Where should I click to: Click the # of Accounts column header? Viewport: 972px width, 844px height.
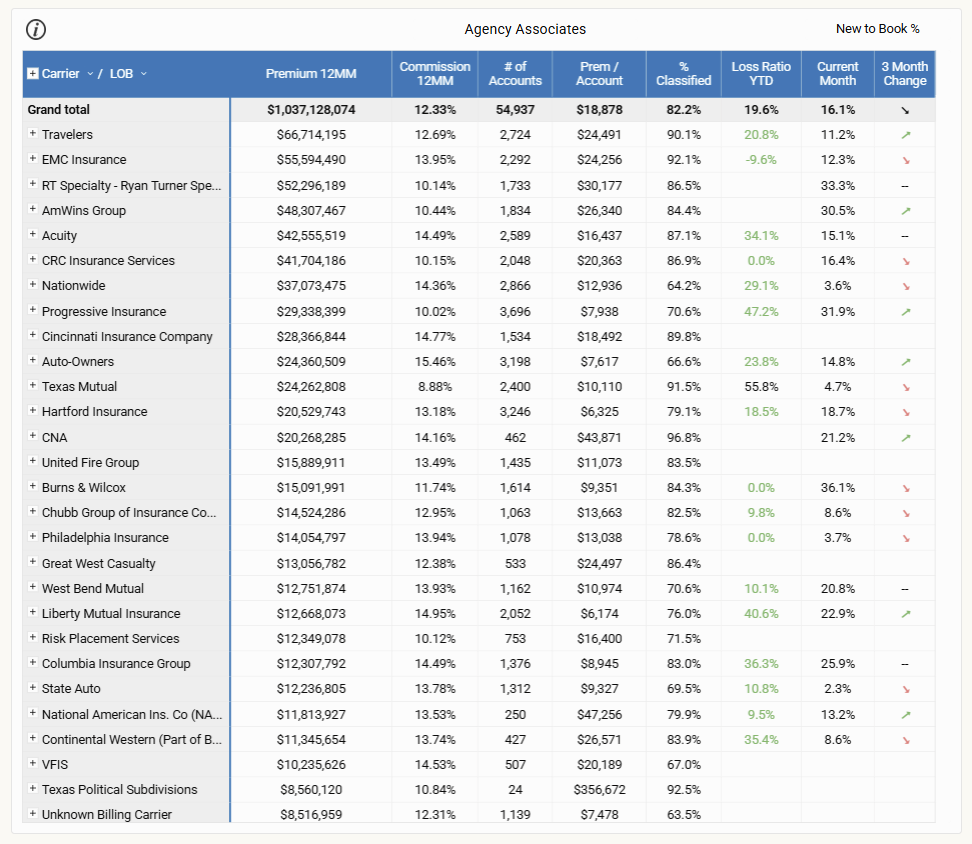[x=515, y=74]
